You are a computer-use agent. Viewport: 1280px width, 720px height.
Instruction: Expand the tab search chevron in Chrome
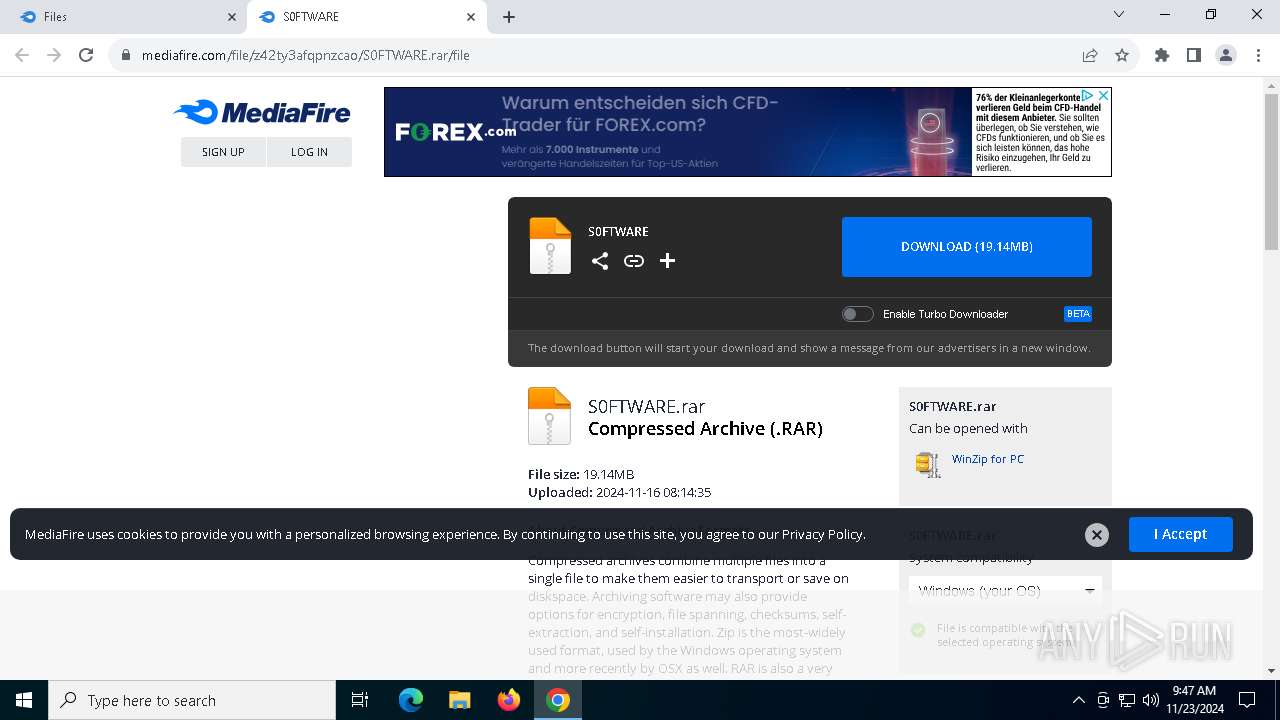point(1119,14)
